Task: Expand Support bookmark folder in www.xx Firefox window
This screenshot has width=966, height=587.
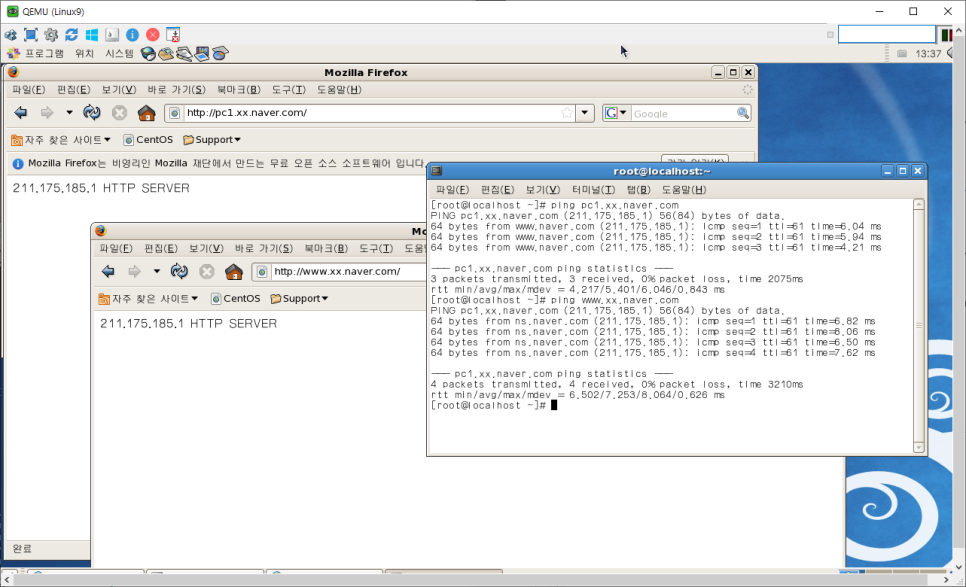Action: (299, 299)
